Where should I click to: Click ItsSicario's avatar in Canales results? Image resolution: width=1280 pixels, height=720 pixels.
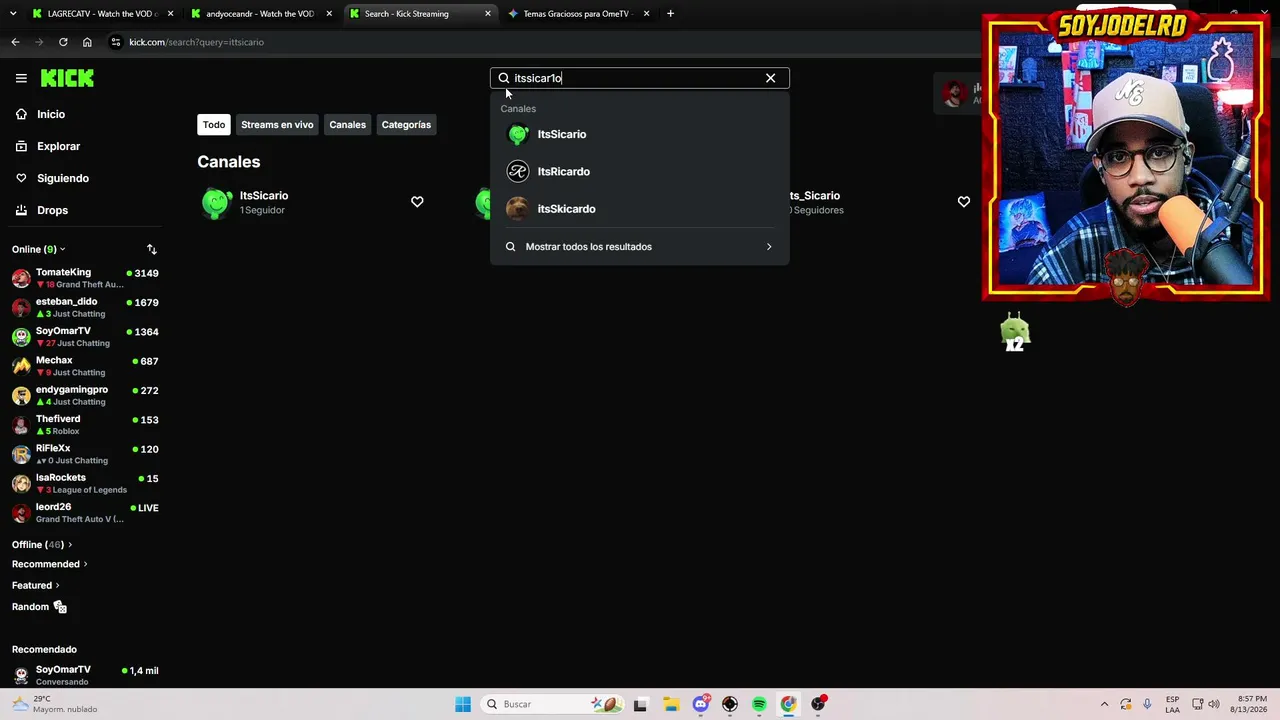point(216,202)
